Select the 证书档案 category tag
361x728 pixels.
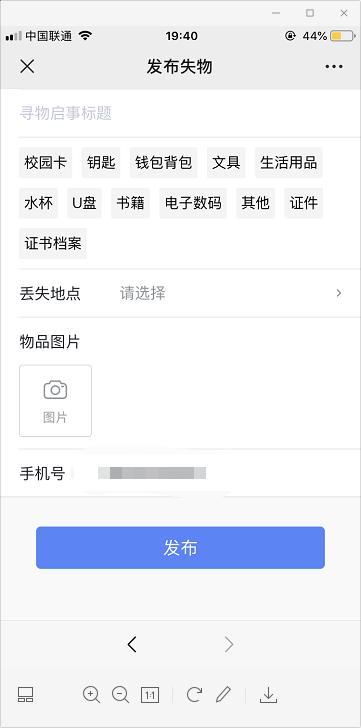pyautogui.click(x=53, y=244)
